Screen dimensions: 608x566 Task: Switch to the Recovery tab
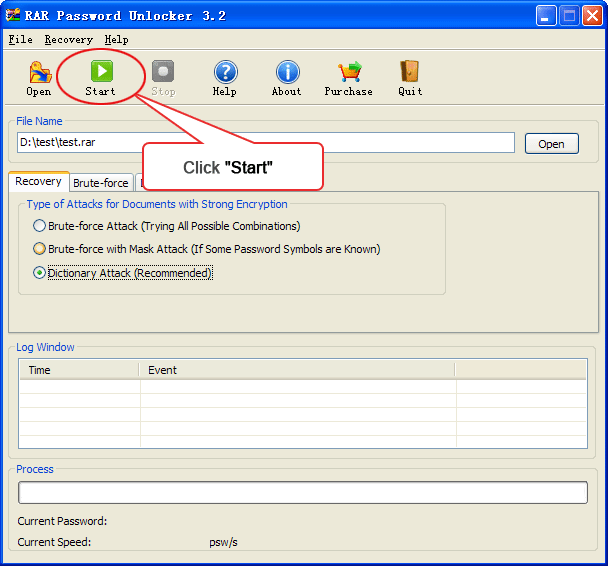tap(38, 181)
